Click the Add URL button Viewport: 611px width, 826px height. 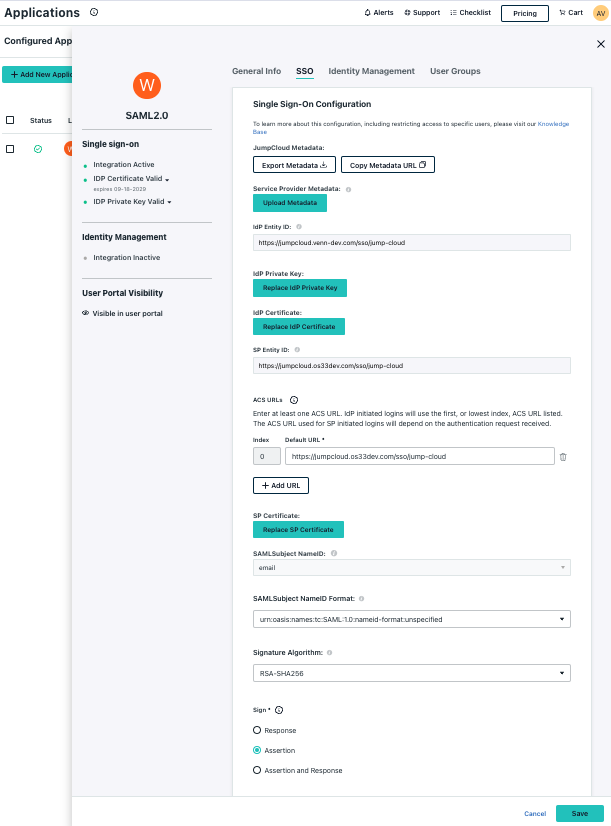pyautogui.click(x=281, y=486)
